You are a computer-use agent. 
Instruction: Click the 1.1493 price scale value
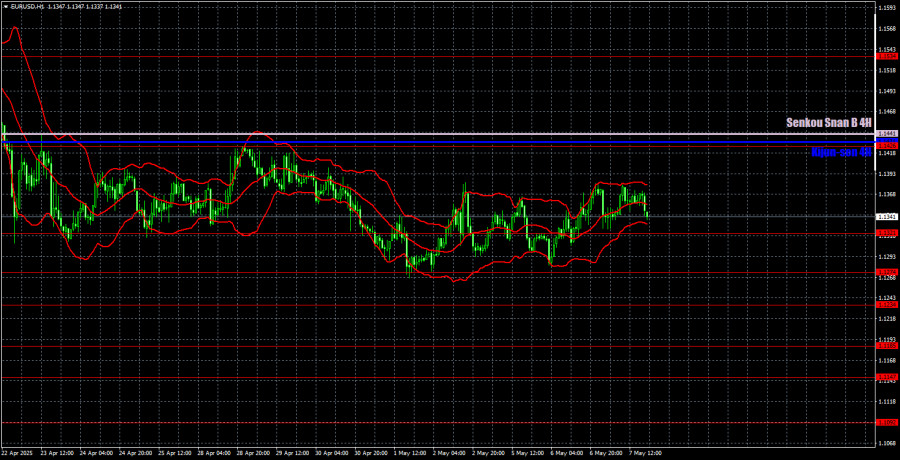coord(887,91)
